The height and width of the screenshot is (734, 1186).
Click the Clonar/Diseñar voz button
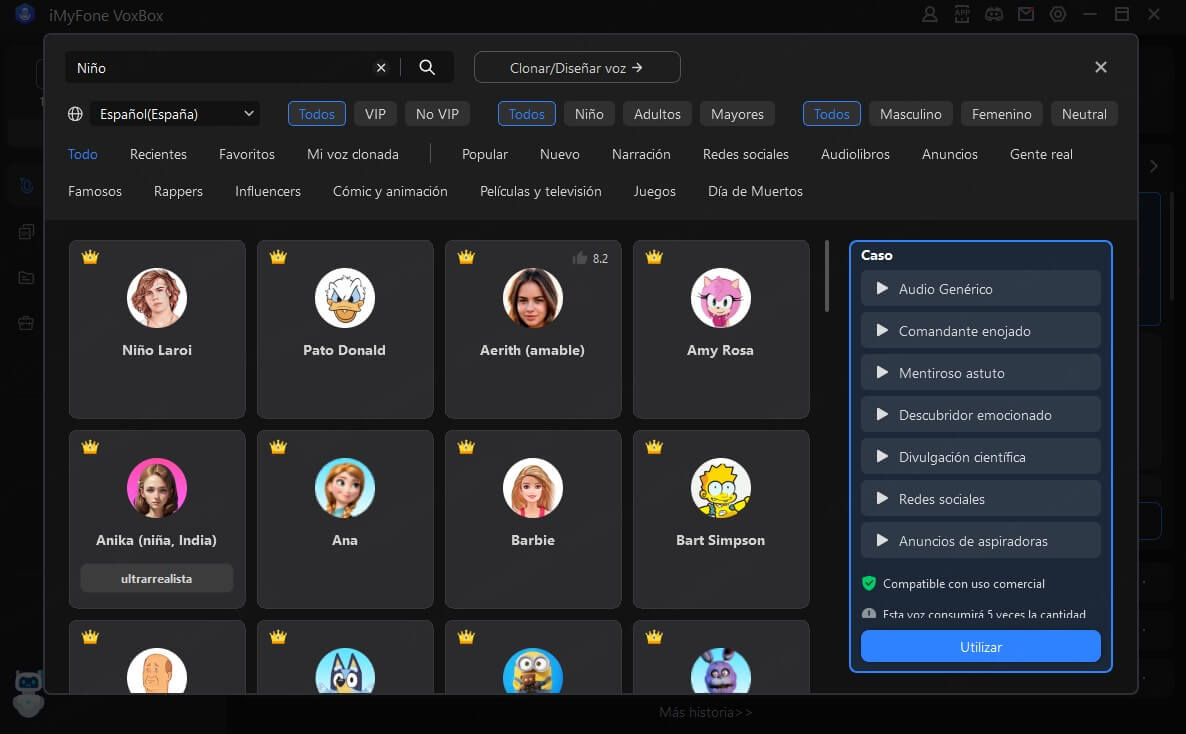point(577,67)
